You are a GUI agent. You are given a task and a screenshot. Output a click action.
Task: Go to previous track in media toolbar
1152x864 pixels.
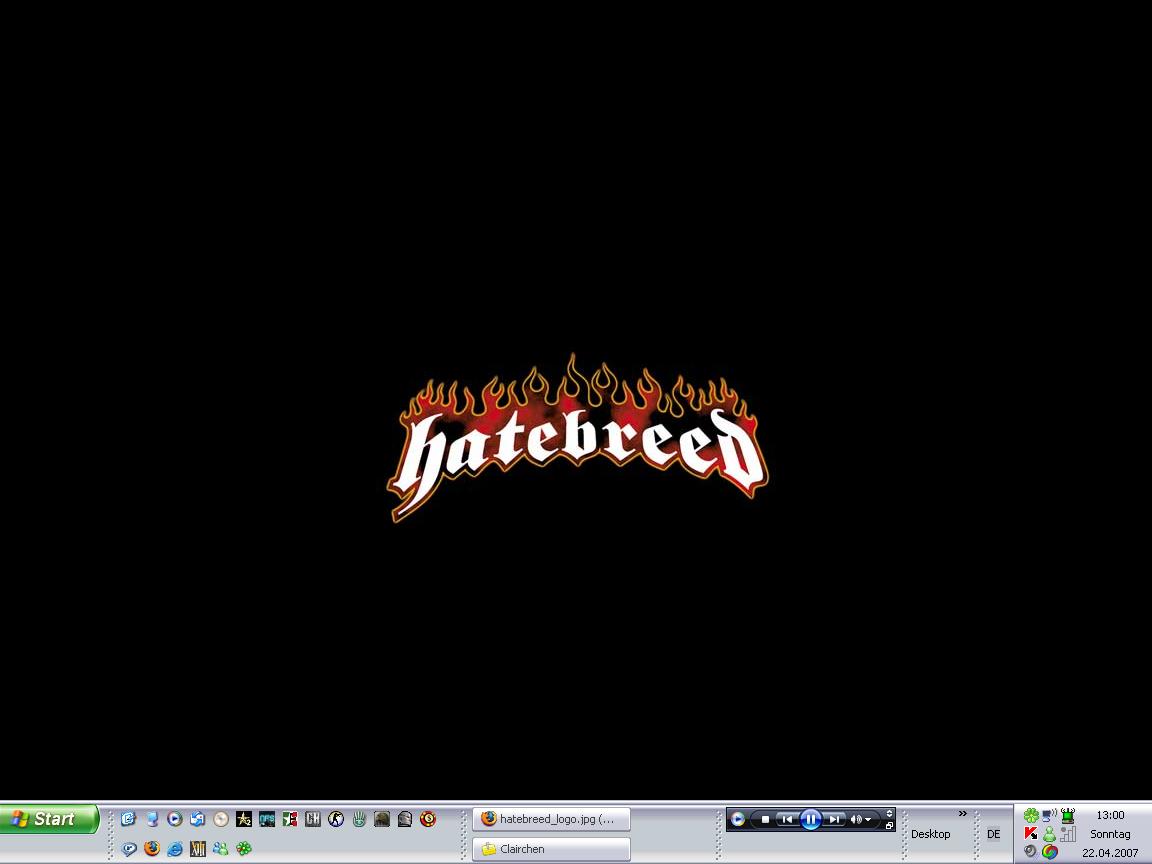[x=787, y=820]
